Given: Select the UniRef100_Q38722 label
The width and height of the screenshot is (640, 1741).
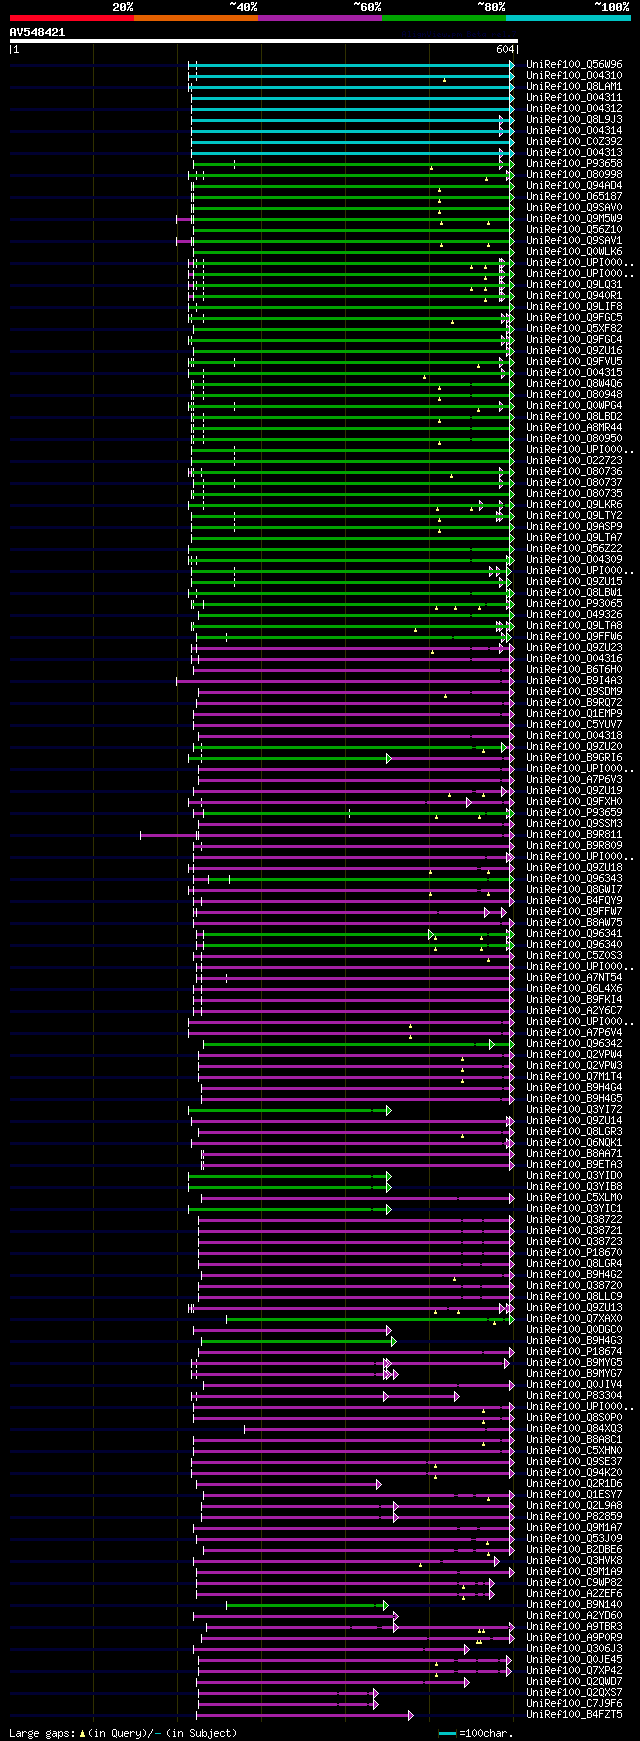Looking at the screenshot, I should click(574, 1219).
